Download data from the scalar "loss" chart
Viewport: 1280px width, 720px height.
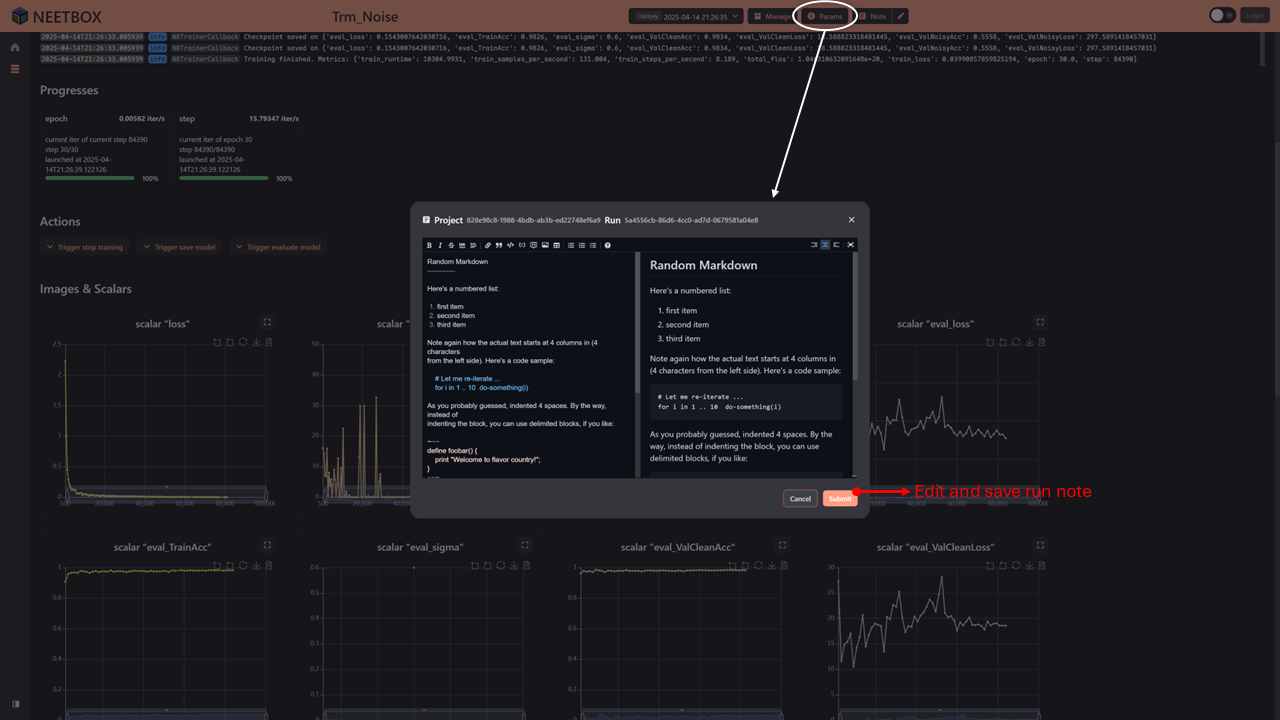point(257,342)
